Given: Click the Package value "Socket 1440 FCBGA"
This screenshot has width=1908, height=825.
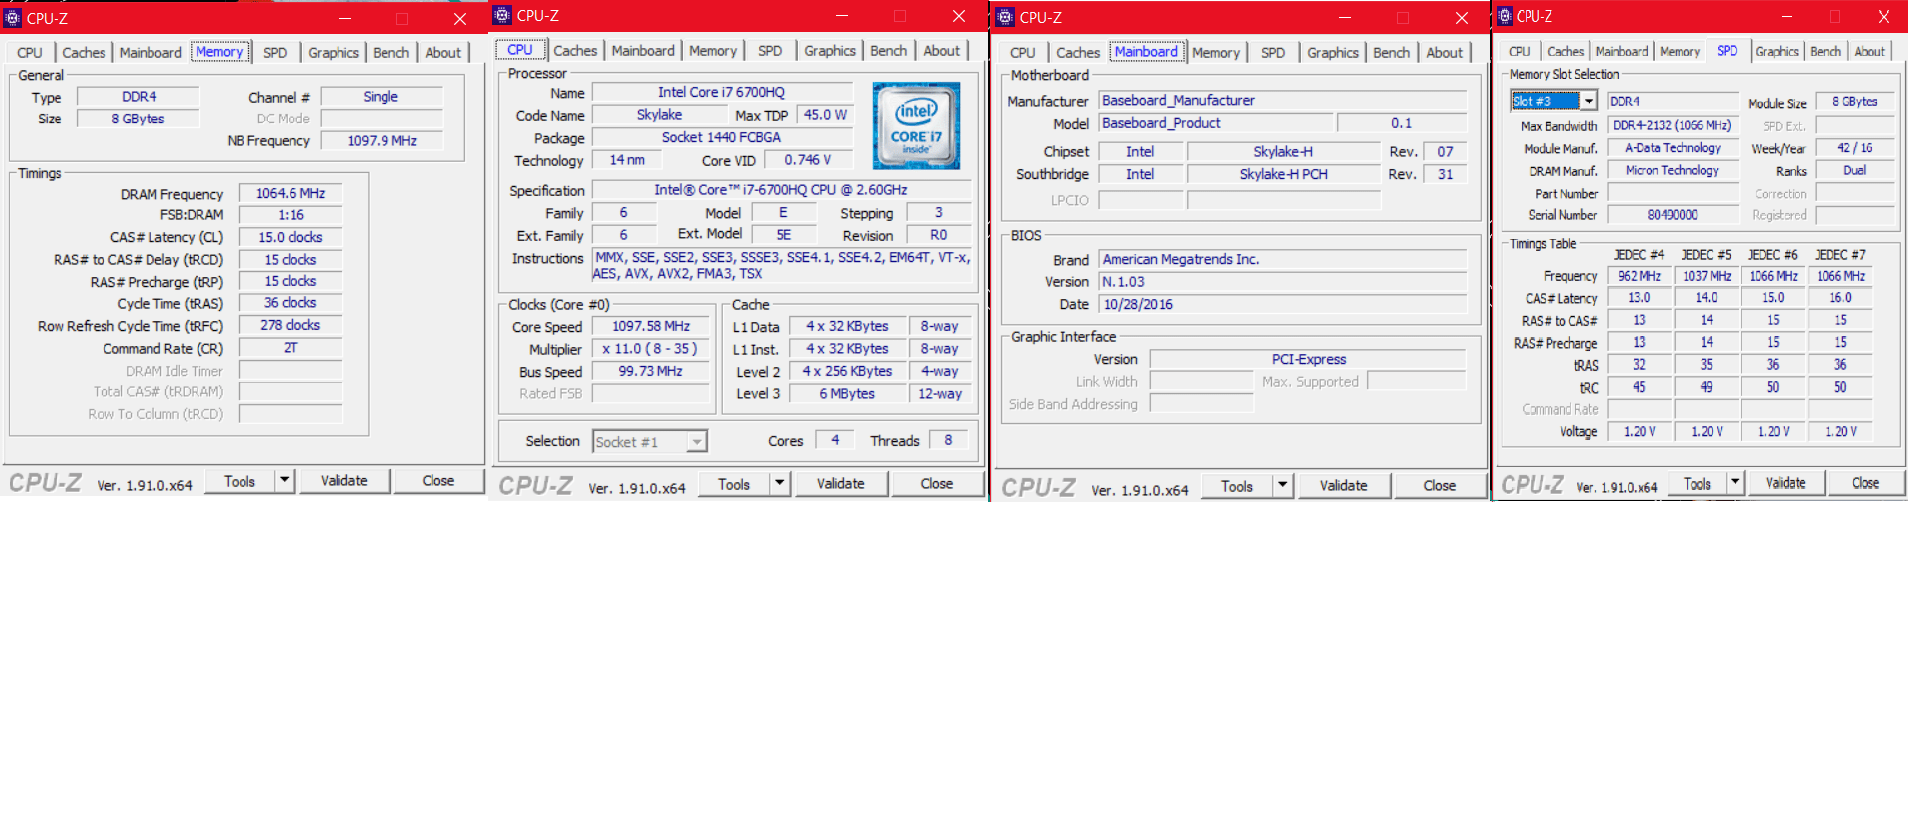Looking at the screenshot, I should tap(722, 137).
